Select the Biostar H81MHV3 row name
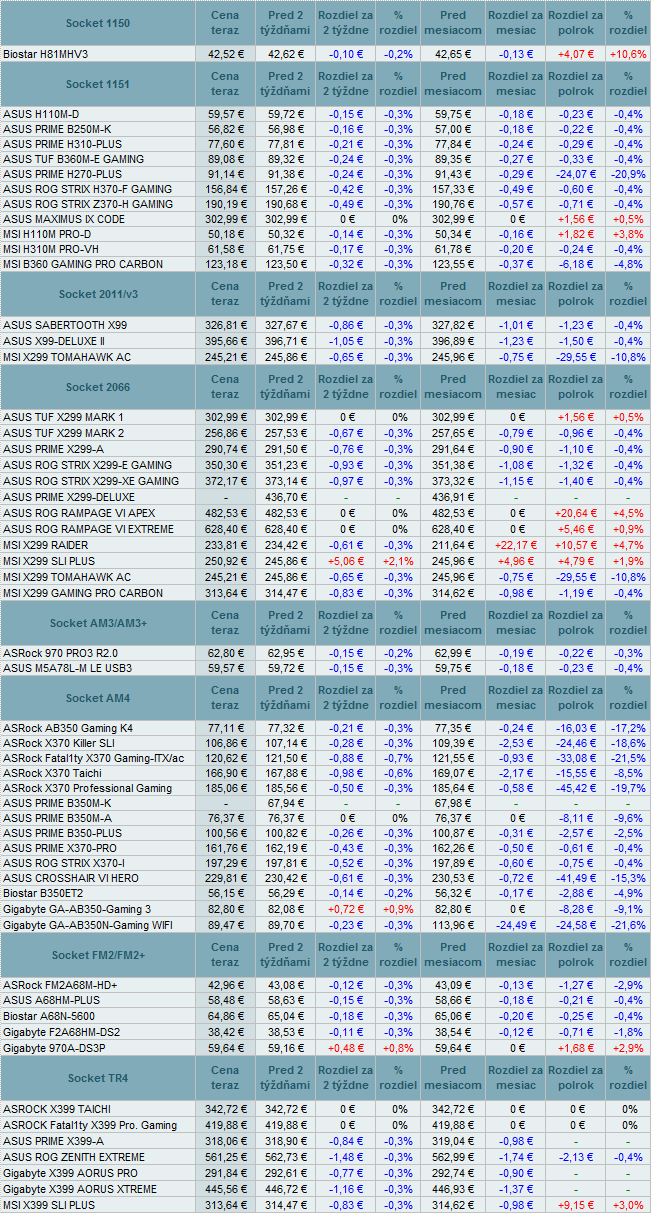The width and height of the screenshot is (651, 1213). pos(46,53)
